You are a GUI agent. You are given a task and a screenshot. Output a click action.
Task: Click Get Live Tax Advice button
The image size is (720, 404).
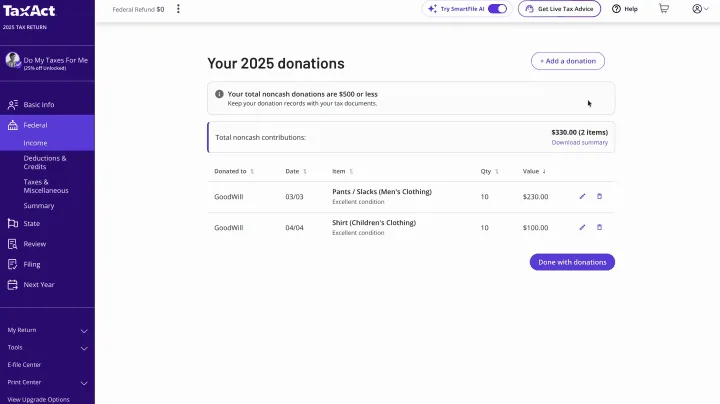pos(559,9)
